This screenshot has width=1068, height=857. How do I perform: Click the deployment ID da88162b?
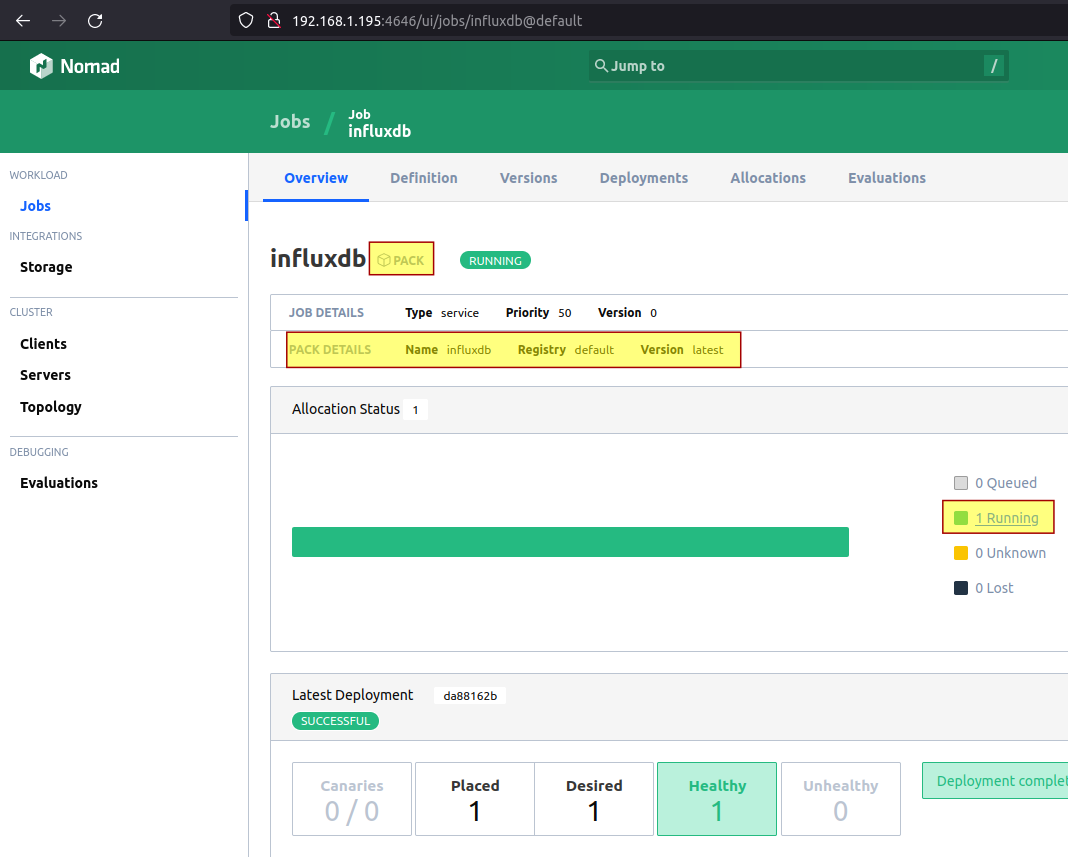470,696
